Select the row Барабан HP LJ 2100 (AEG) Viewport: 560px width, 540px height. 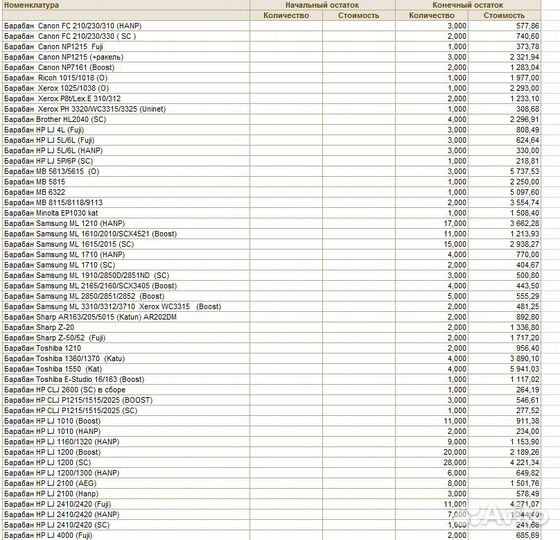272,483
